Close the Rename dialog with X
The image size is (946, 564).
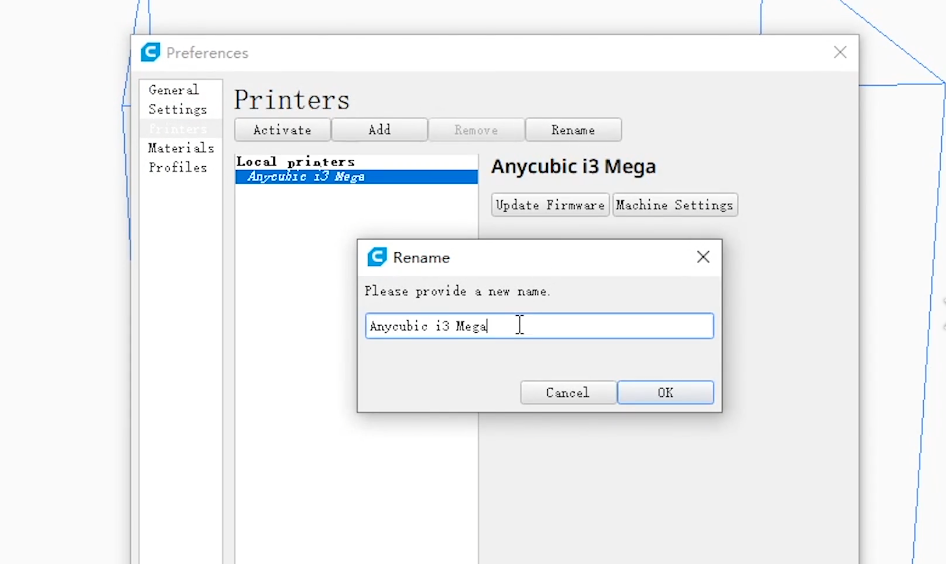click(703, 257)
